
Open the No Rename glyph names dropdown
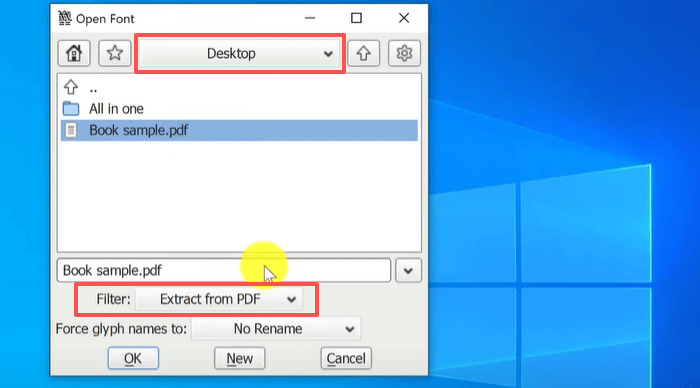pos(276,329)
